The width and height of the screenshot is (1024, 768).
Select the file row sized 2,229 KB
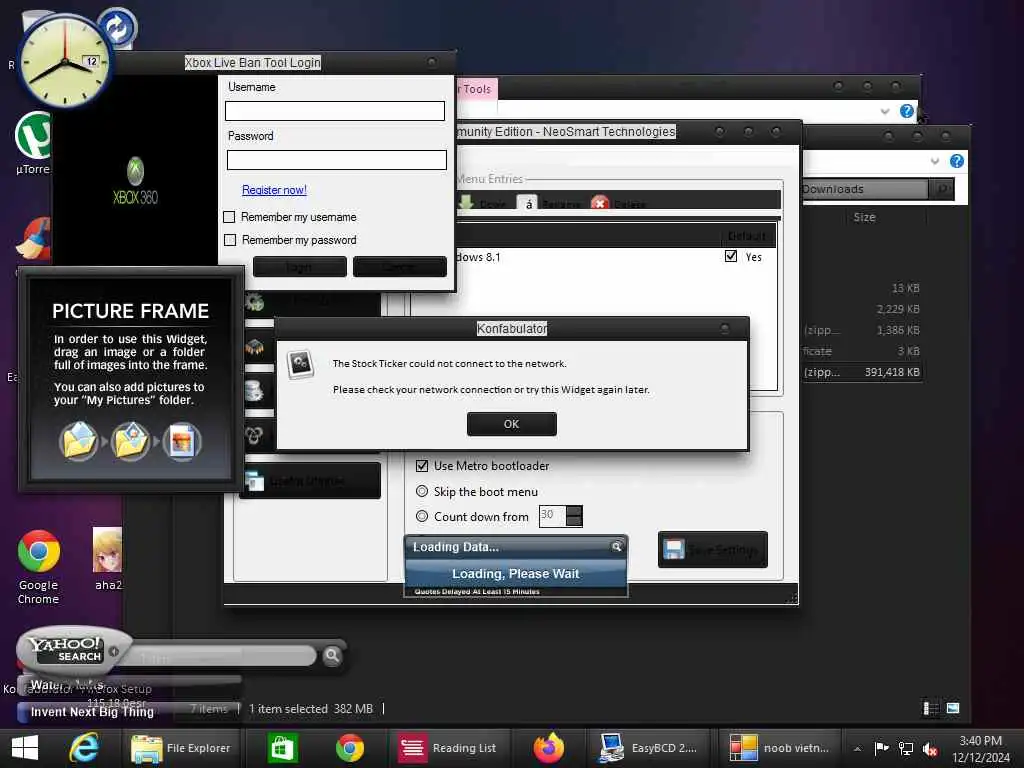point(862,309)
